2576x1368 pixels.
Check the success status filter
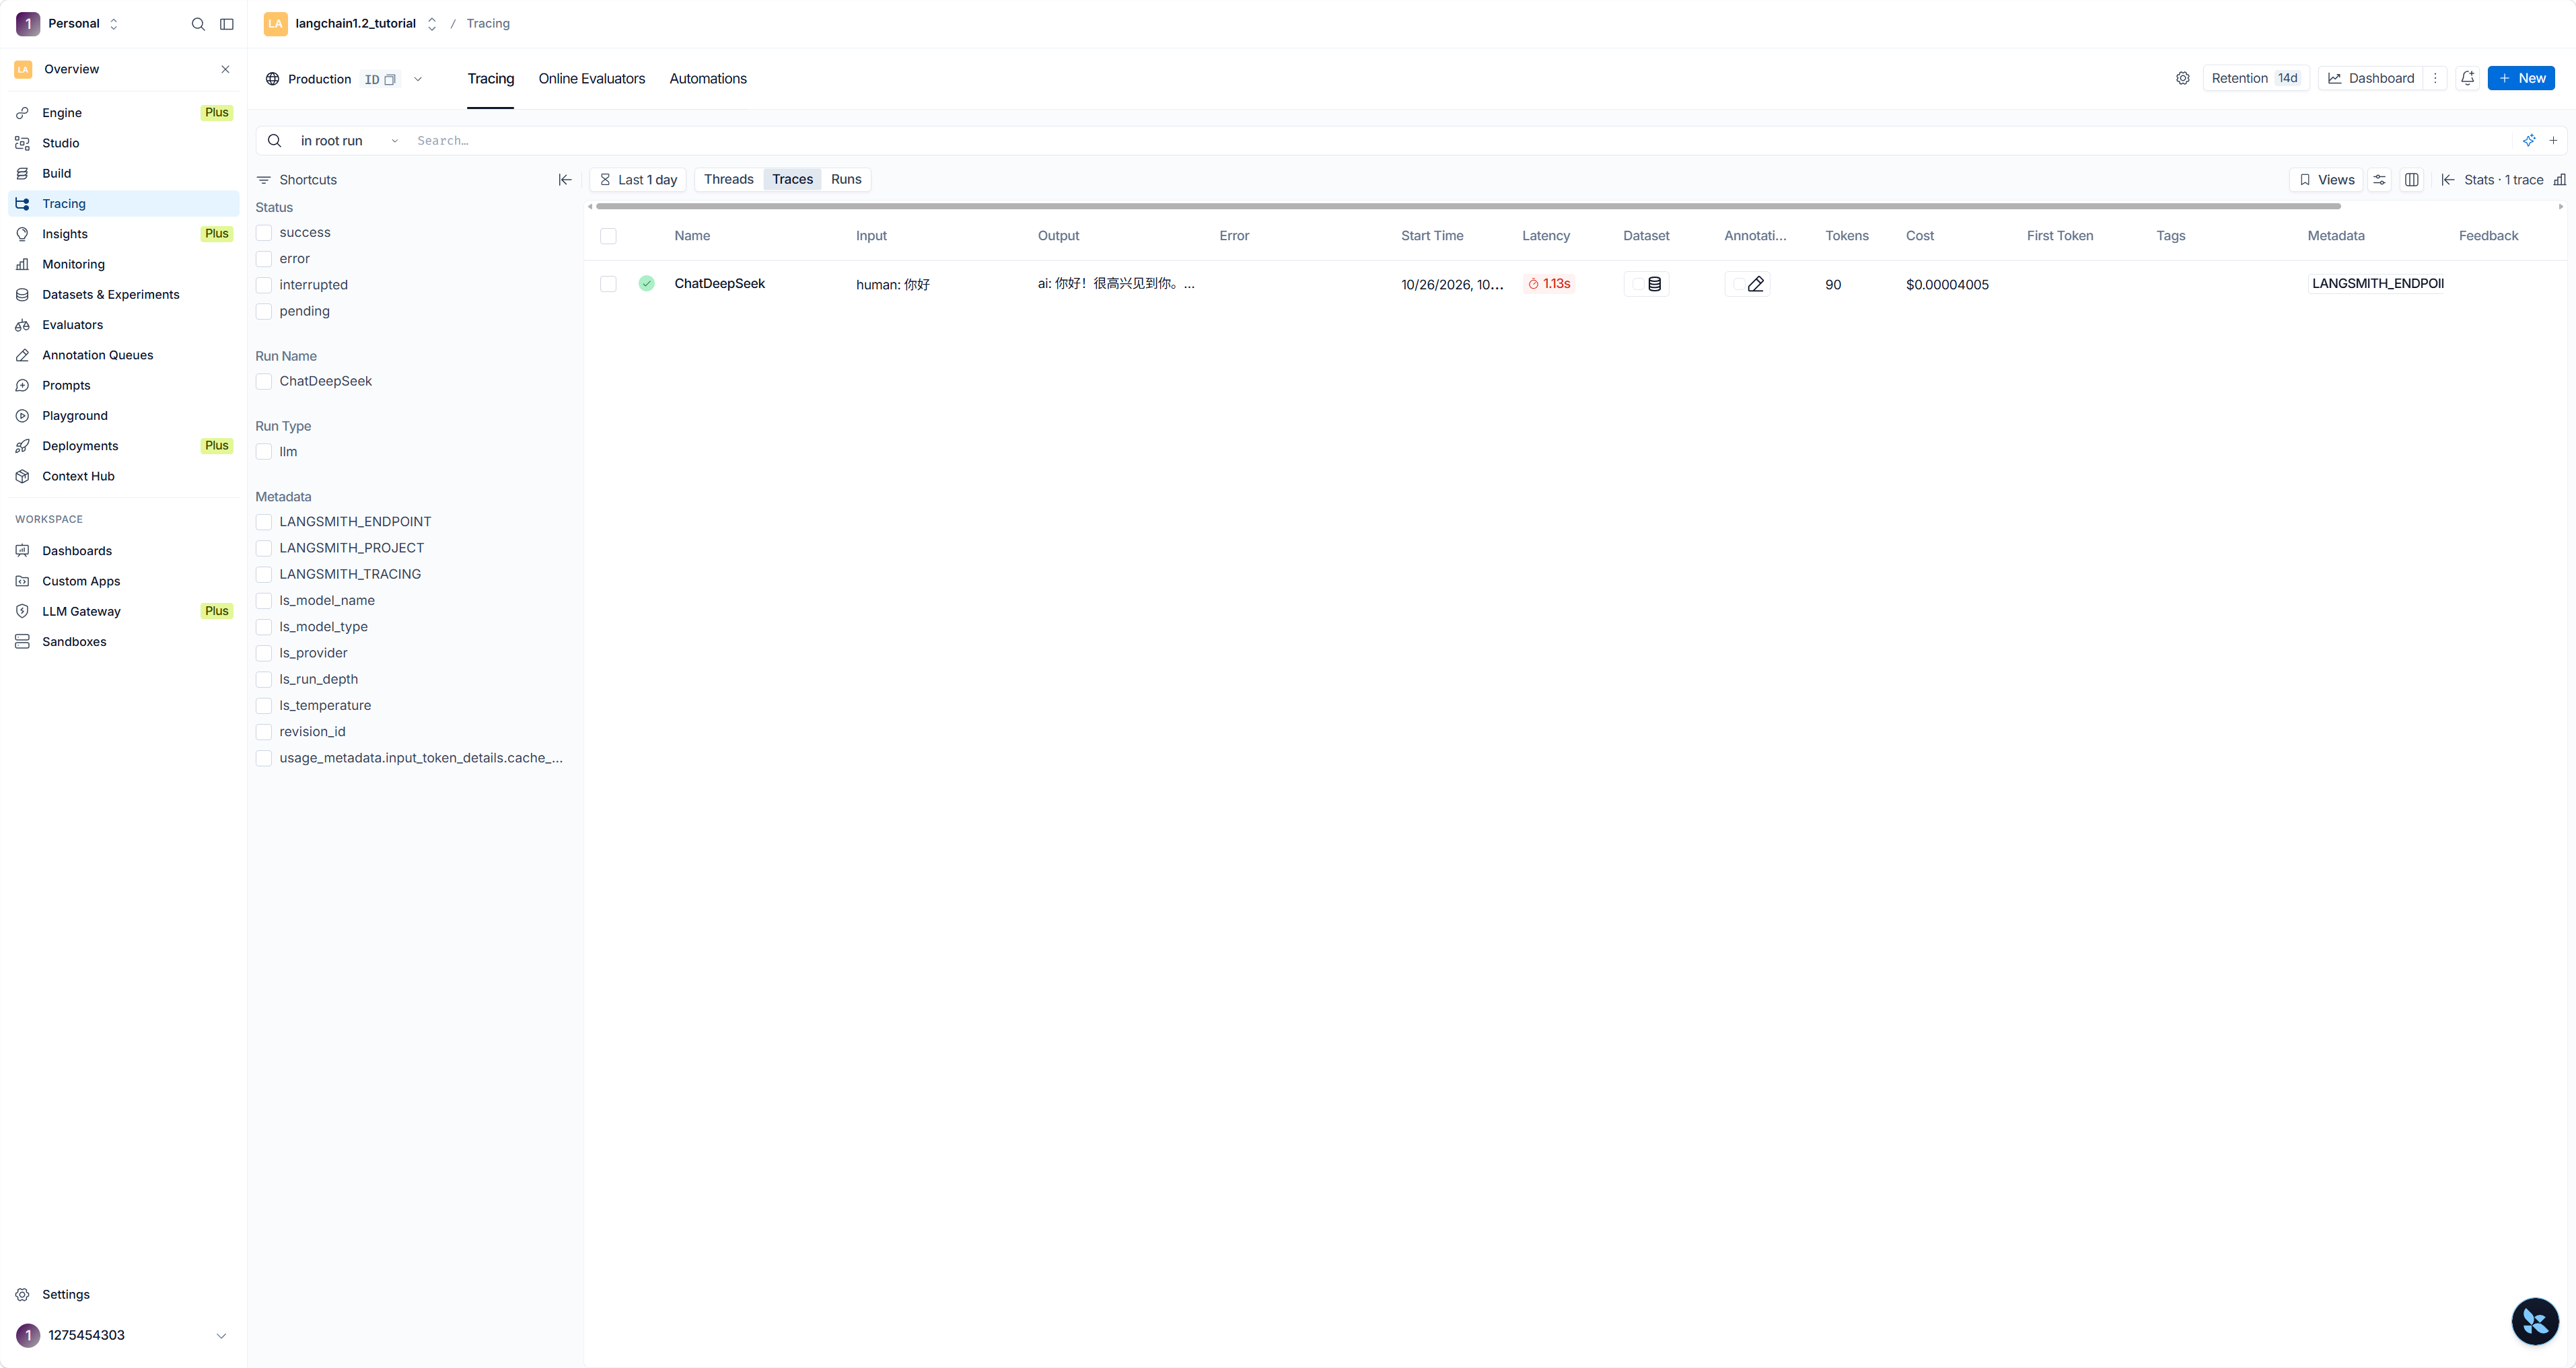point(264,233)
